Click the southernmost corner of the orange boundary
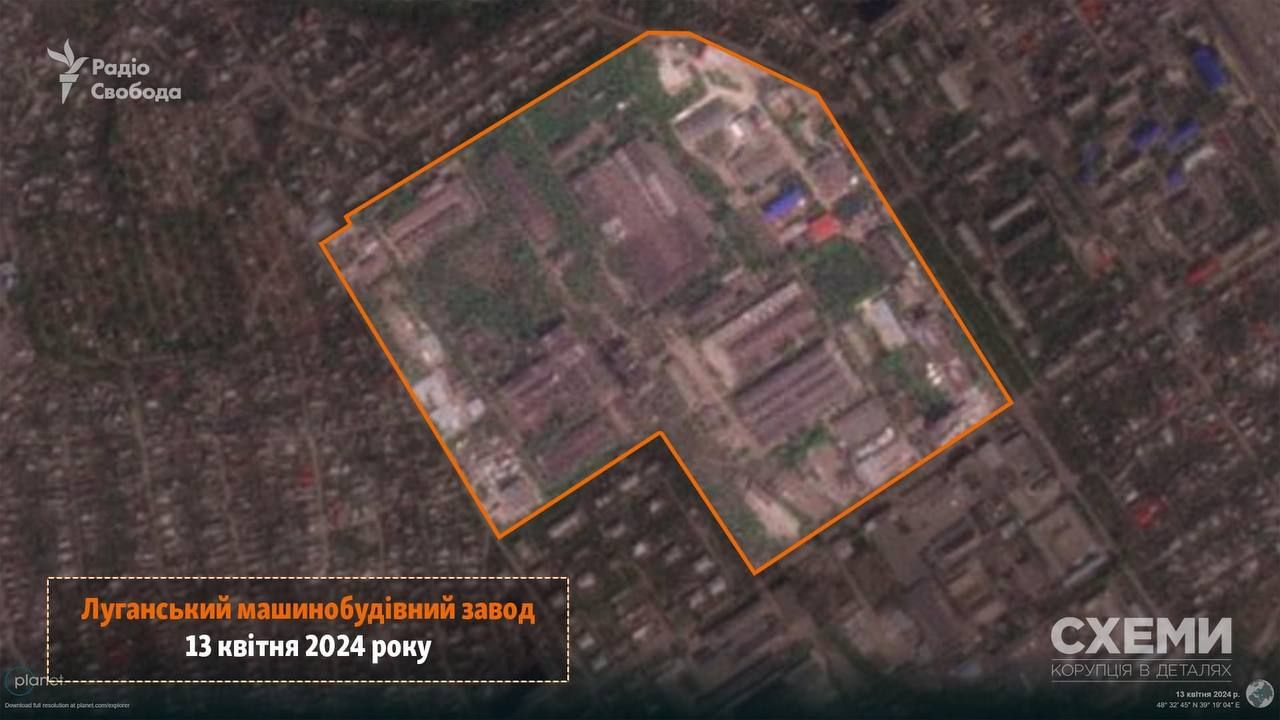1280x720 pixels. point(755,573)
